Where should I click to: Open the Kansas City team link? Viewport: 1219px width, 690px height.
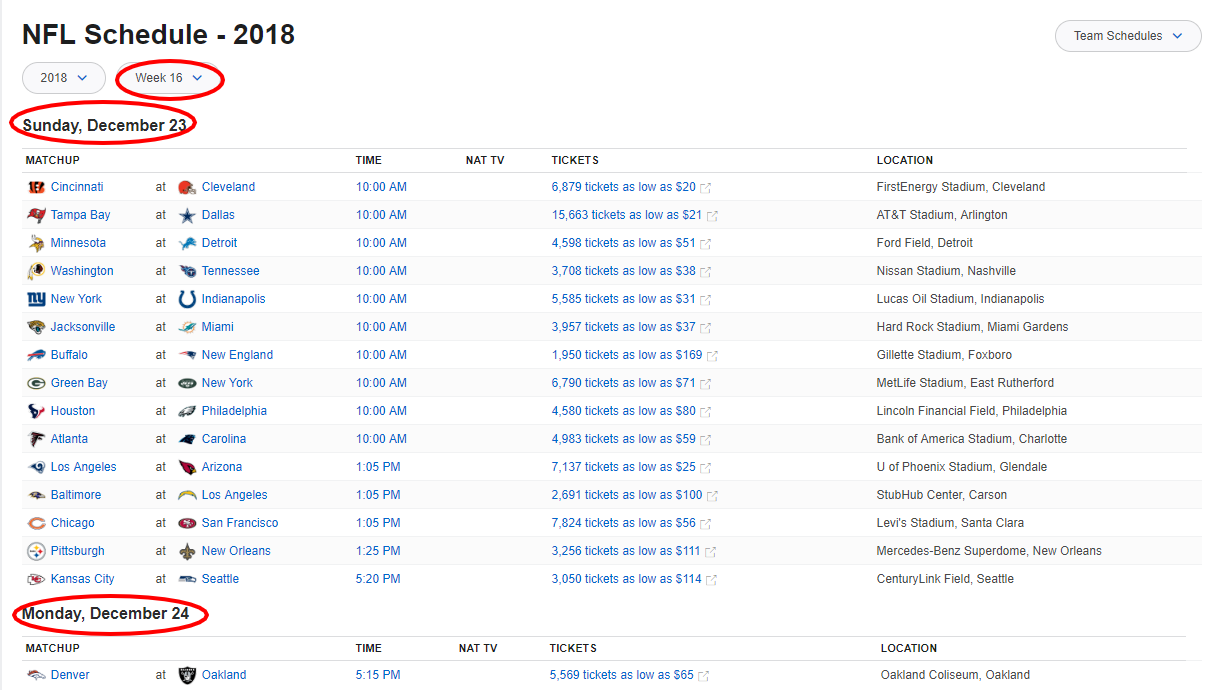pos(83,579)
